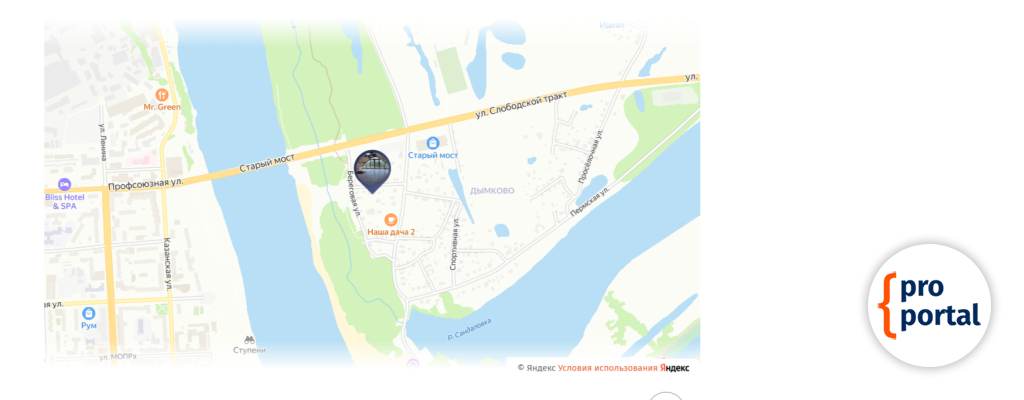
Task: Click the ДЫМКОВО district label
Action: coord(492,191)
